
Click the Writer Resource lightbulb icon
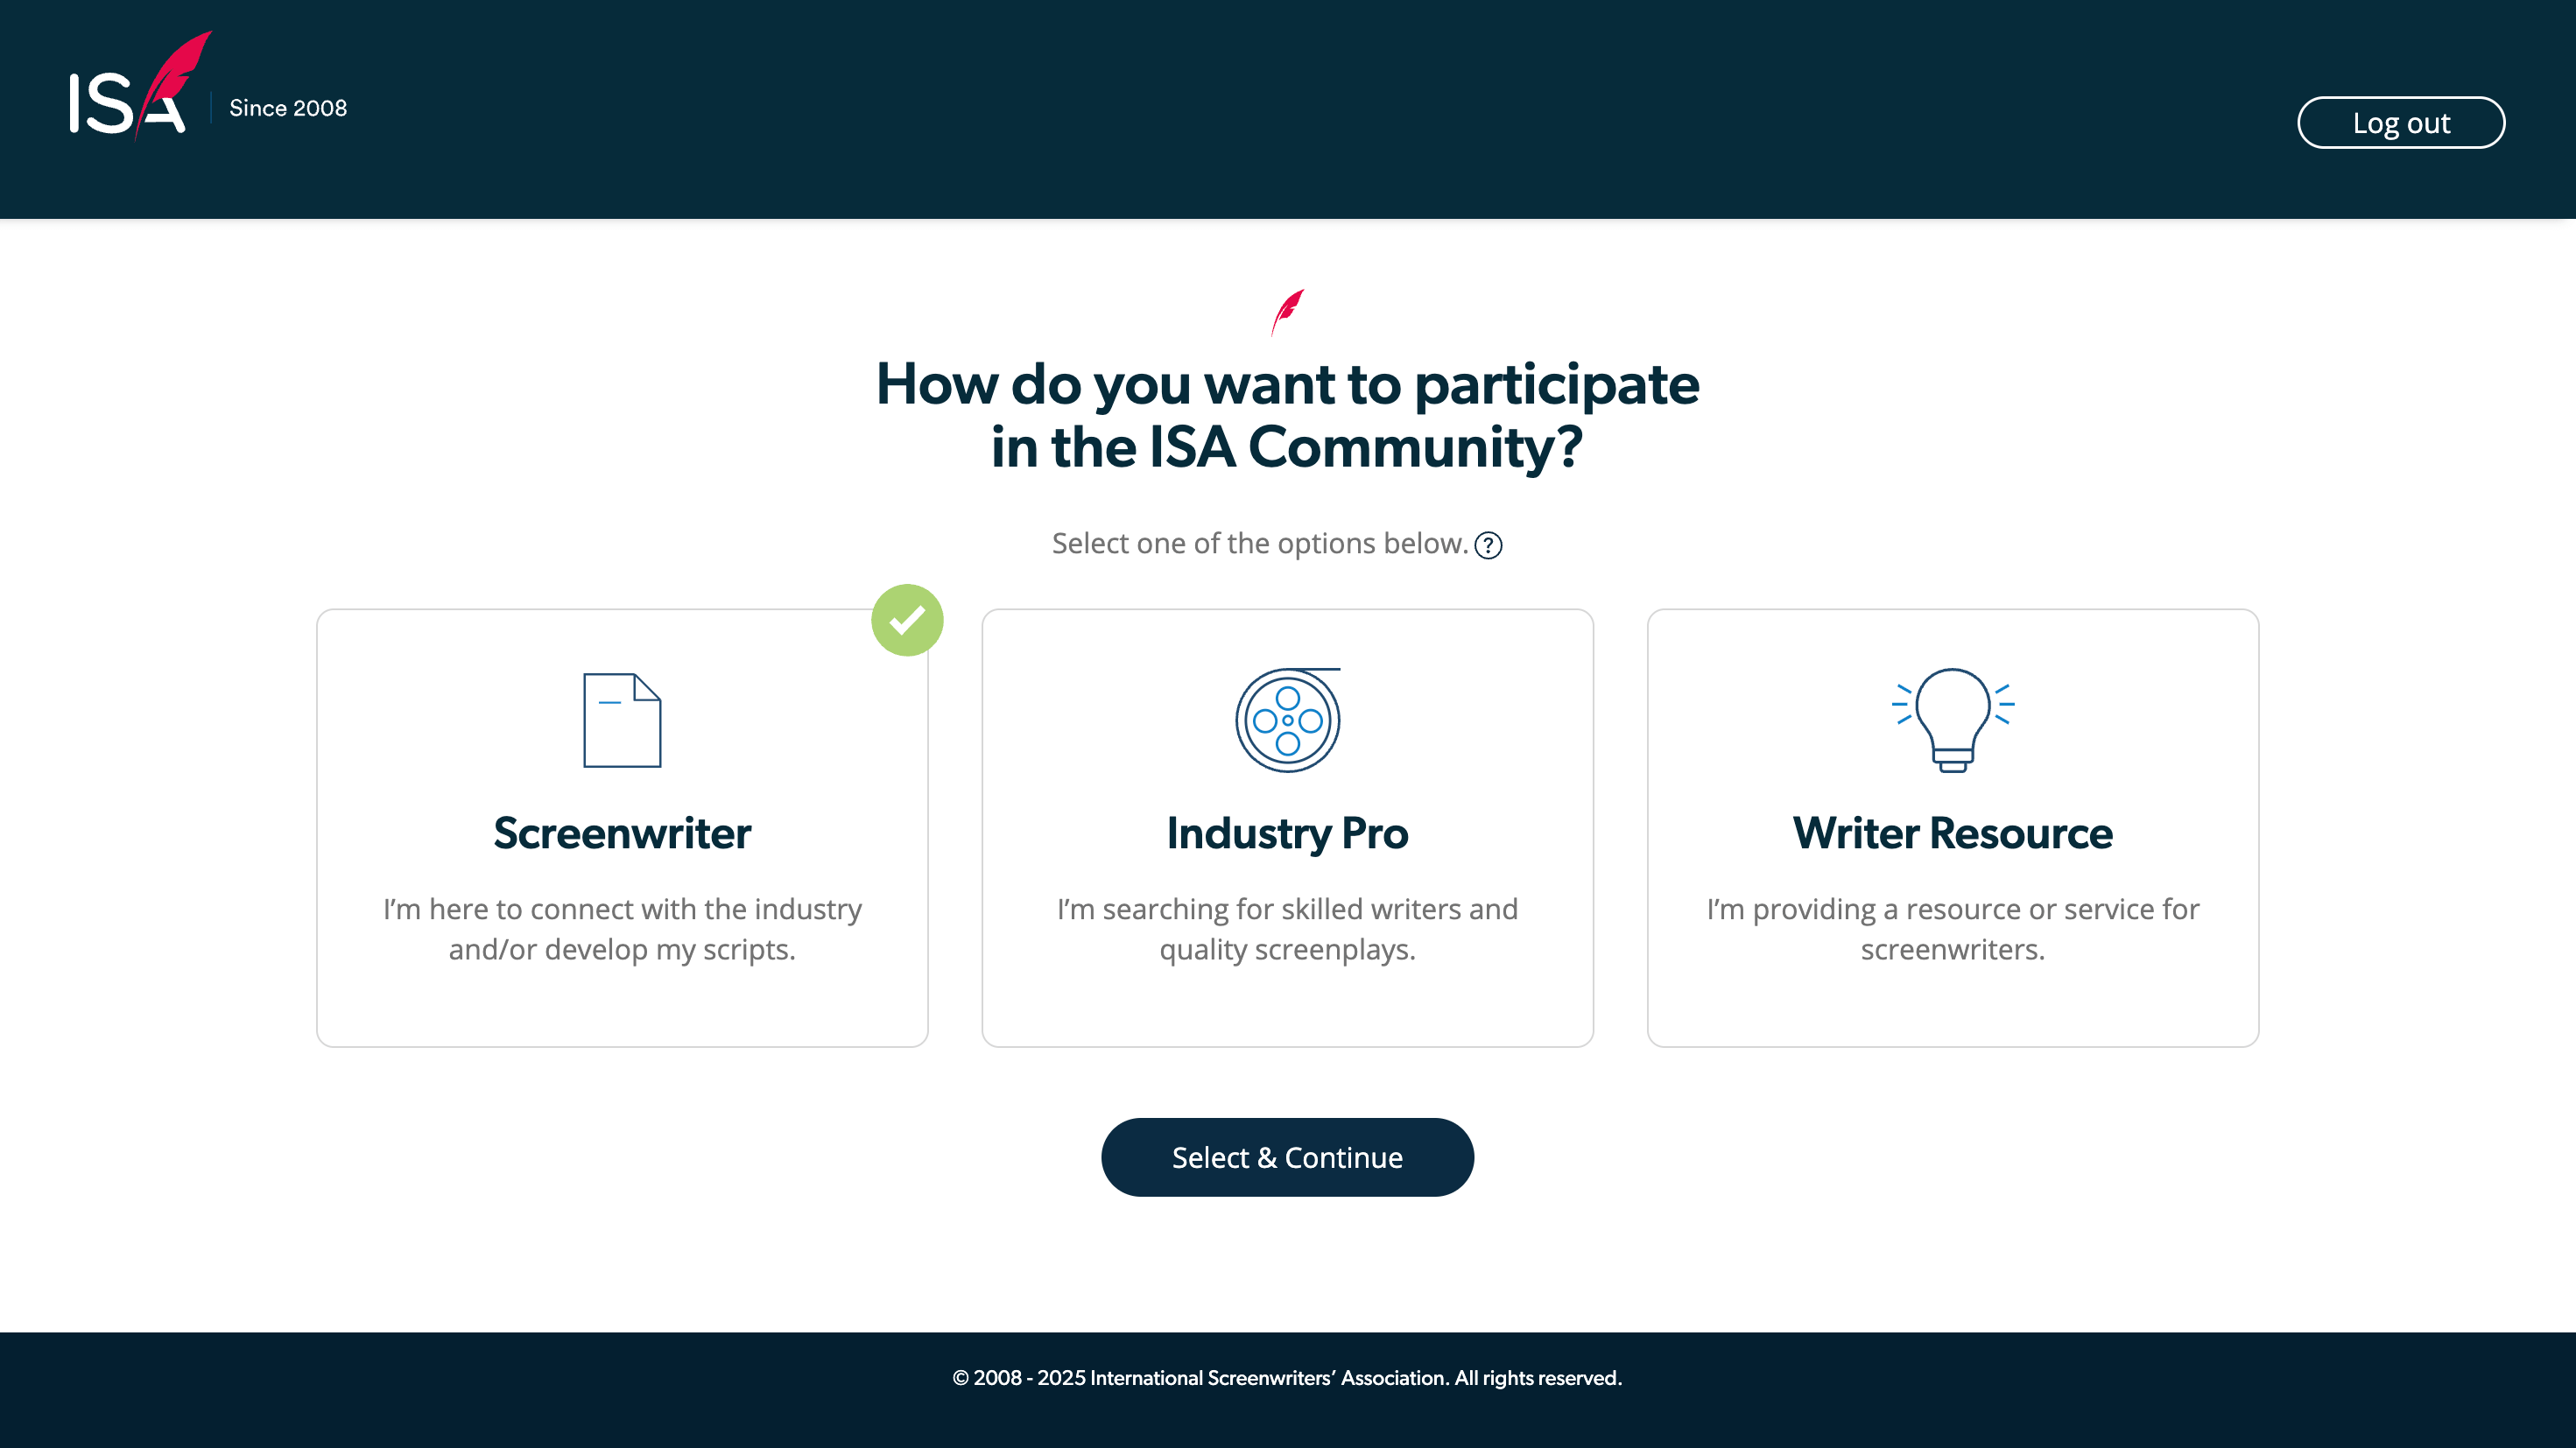[1952, 720]
